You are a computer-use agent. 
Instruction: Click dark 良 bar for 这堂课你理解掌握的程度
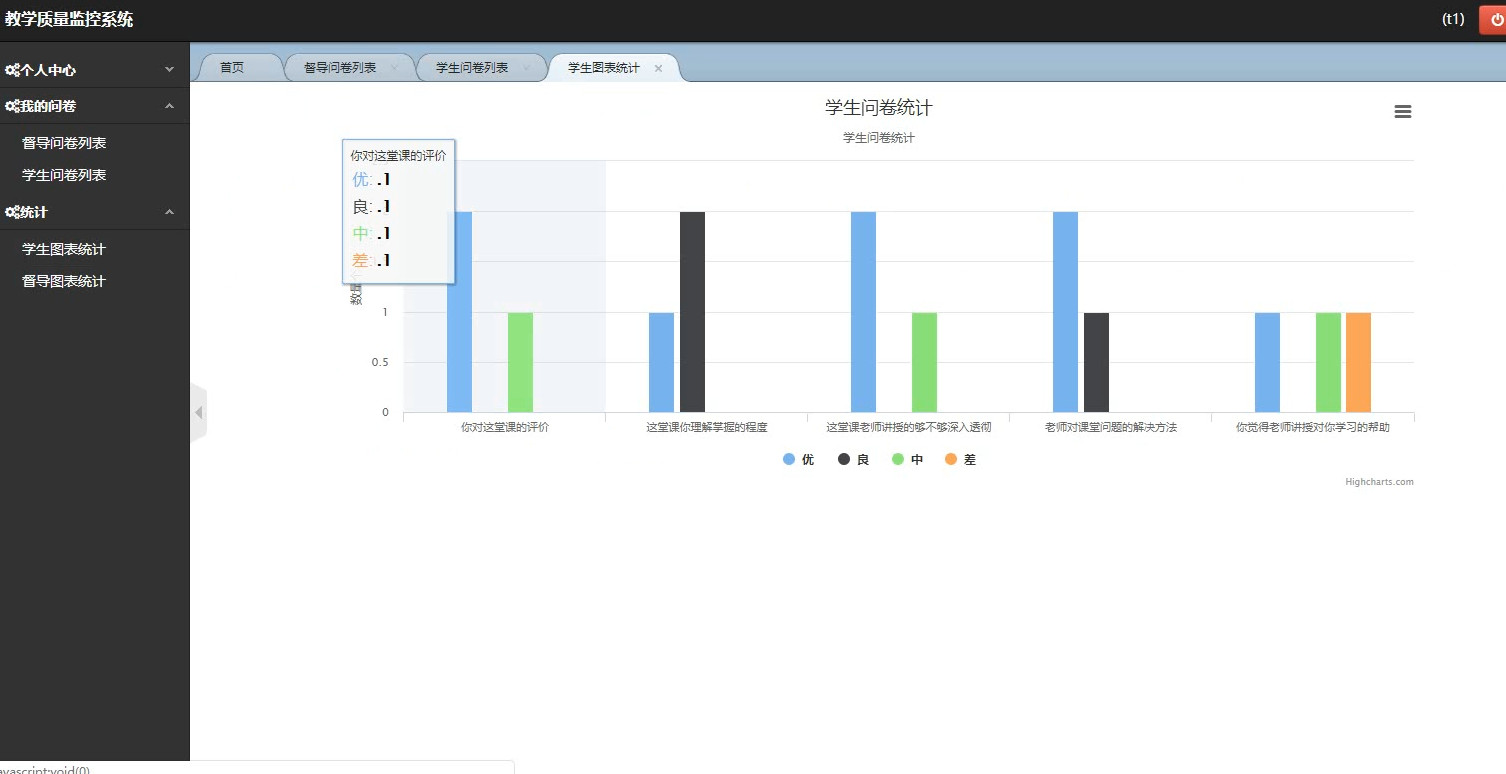coord(692,312)
